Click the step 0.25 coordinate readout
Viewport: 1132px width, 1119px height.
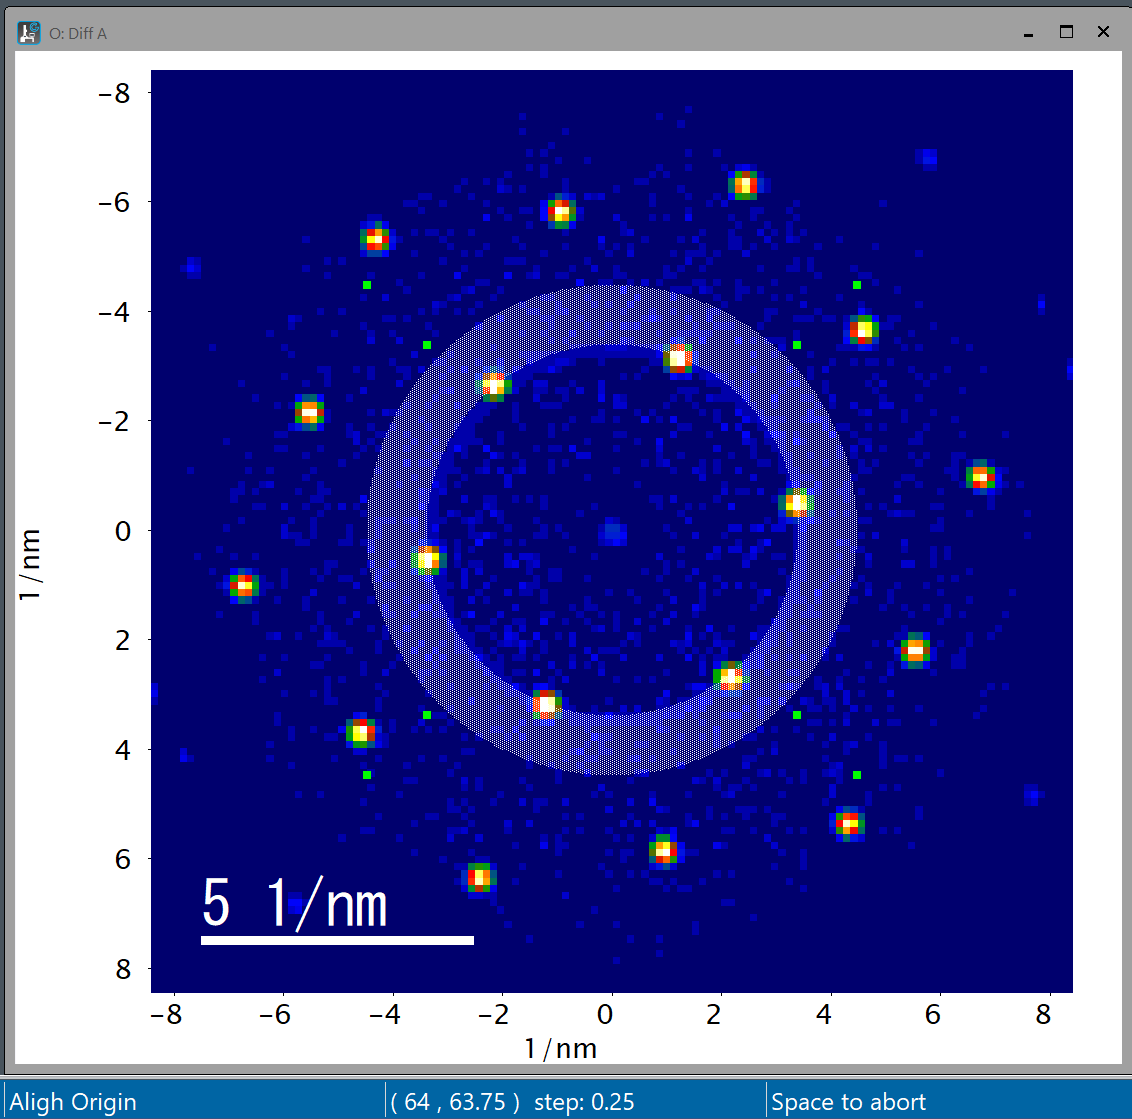[x=513, y=1101]
